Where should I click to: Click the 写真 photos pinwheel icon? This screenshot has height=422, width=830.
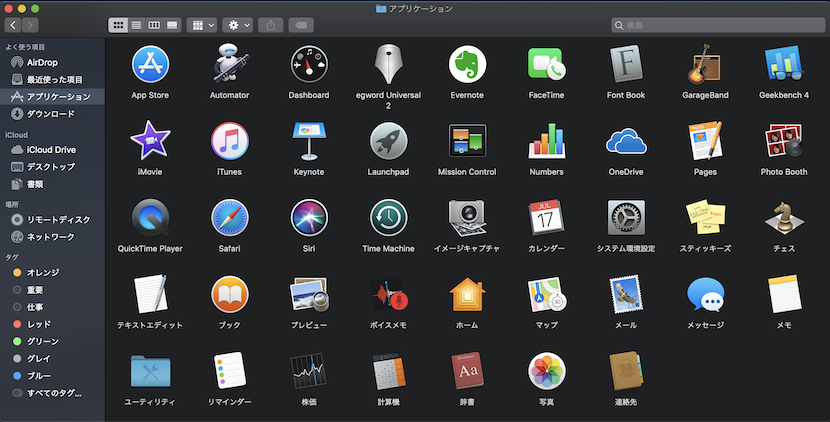pos(546,371)
